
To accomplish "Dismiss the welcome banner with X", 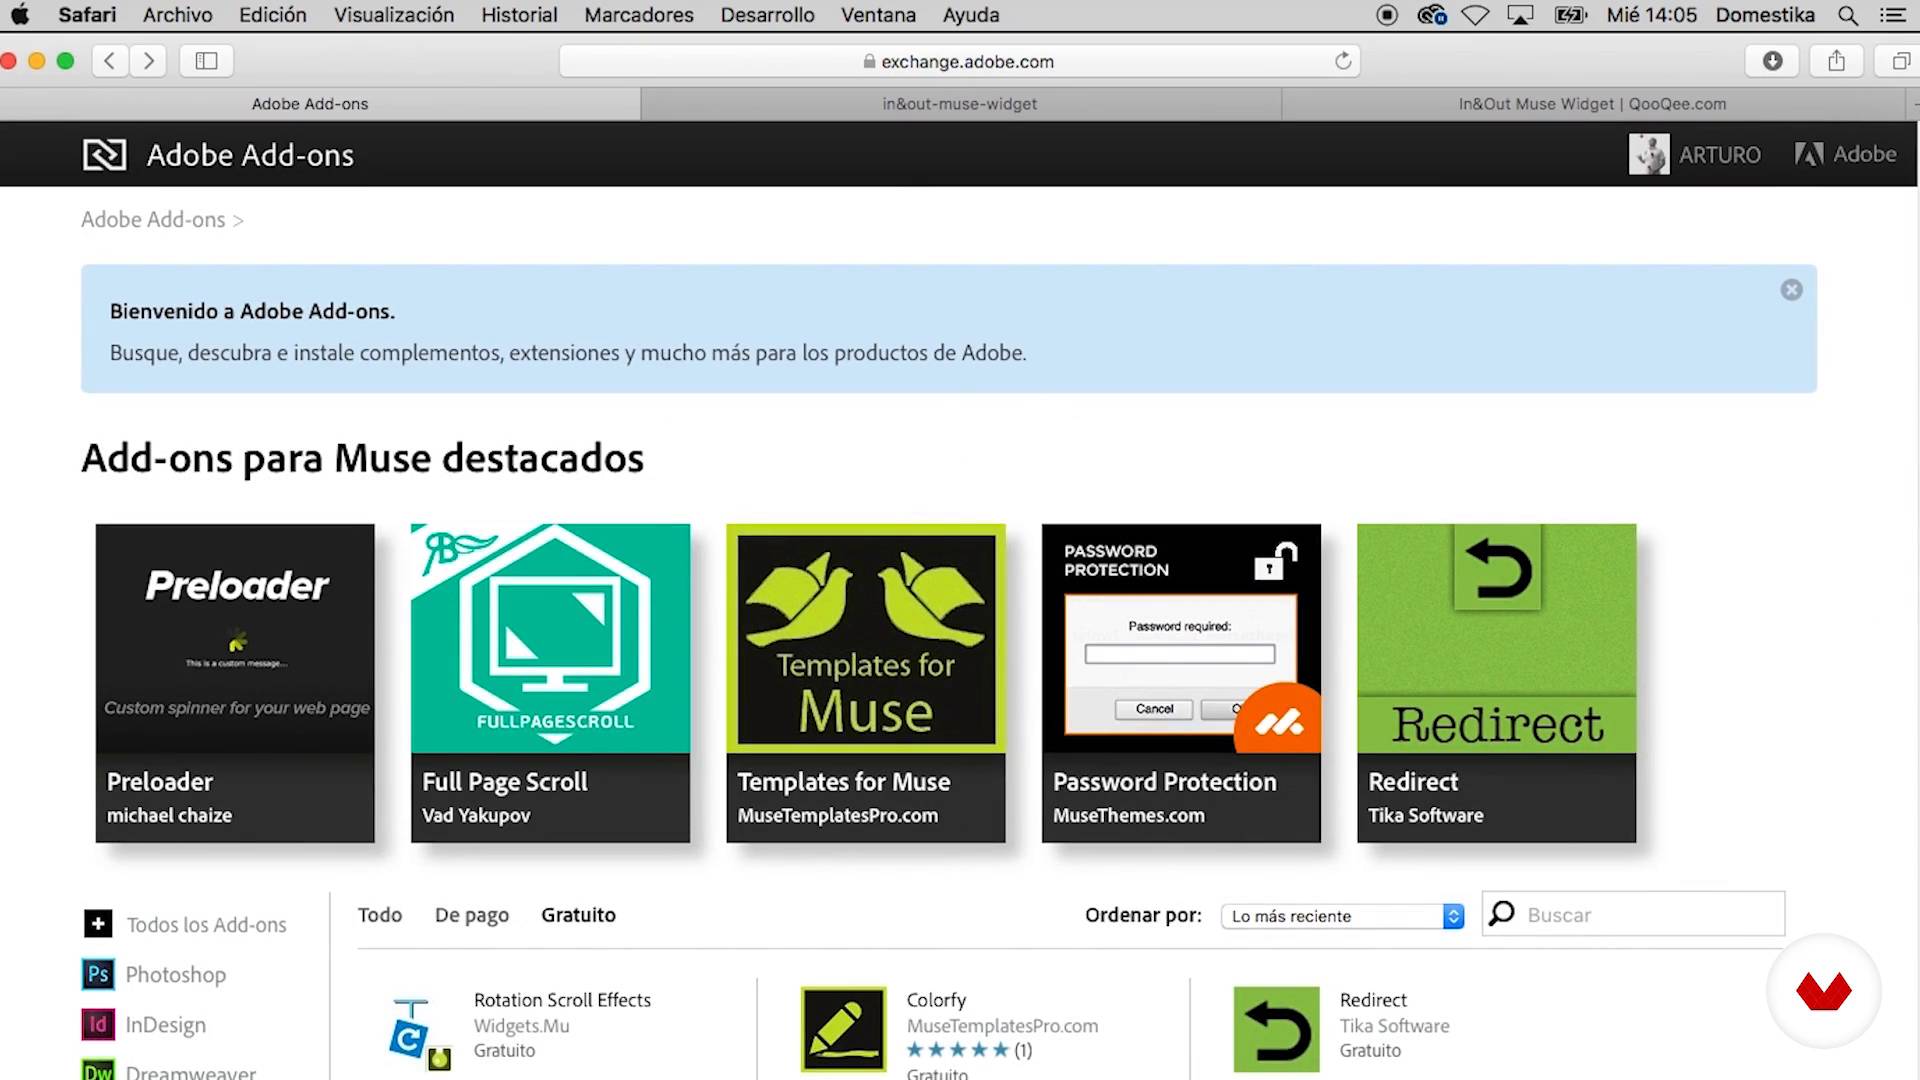I will click(1791, 290).
